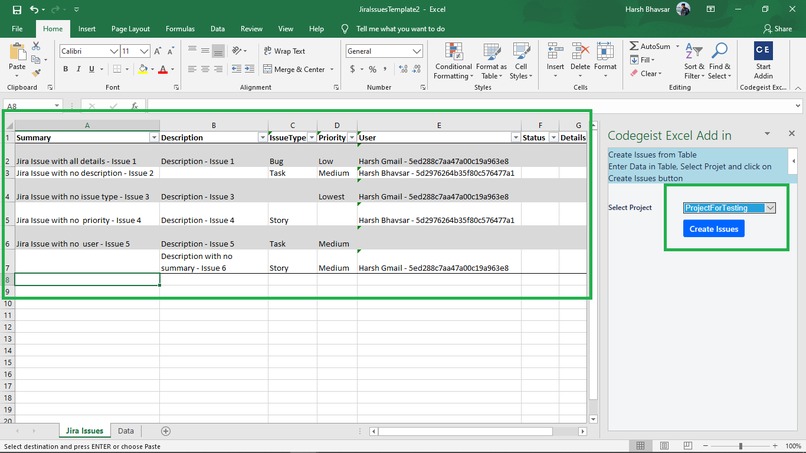Apply the yellow fill color bucket
806x453 pixels.
coord(143,69)
